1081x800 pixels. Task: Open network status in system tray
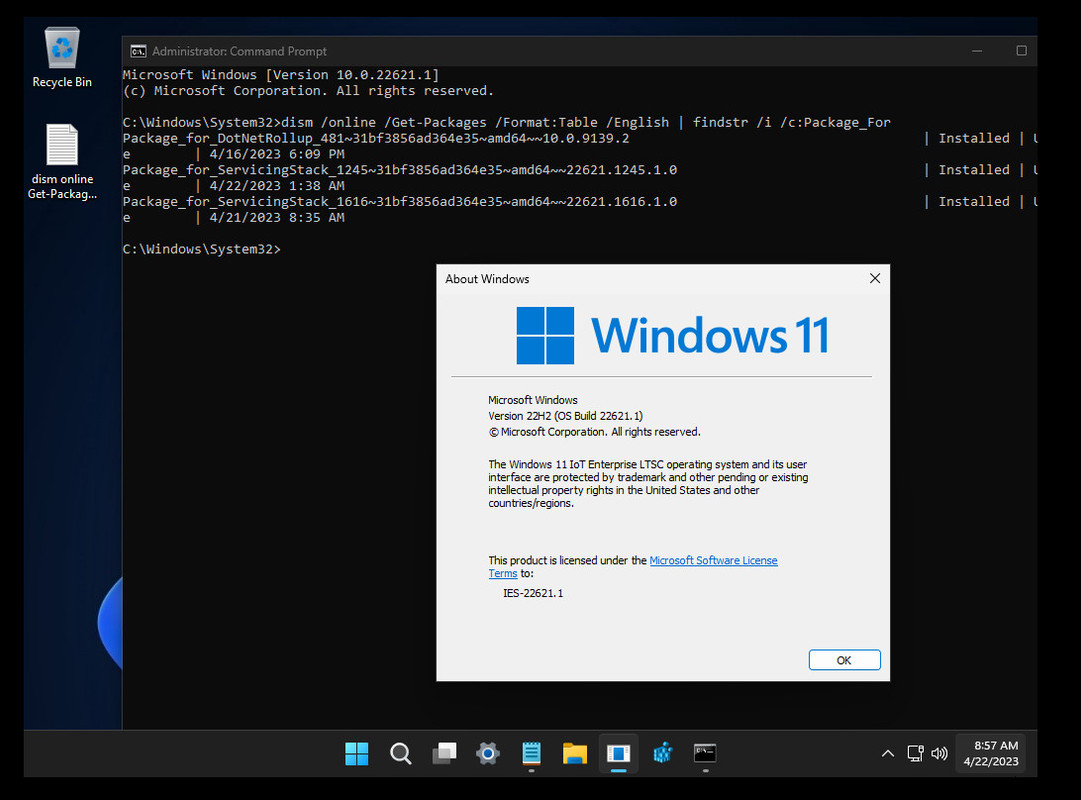point(915,753)
